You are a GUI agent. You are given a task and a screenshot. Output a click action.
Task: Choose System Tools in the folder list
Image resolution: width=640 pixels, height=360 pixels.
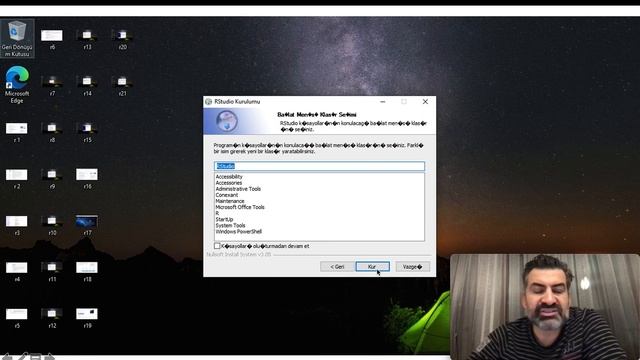230,225
